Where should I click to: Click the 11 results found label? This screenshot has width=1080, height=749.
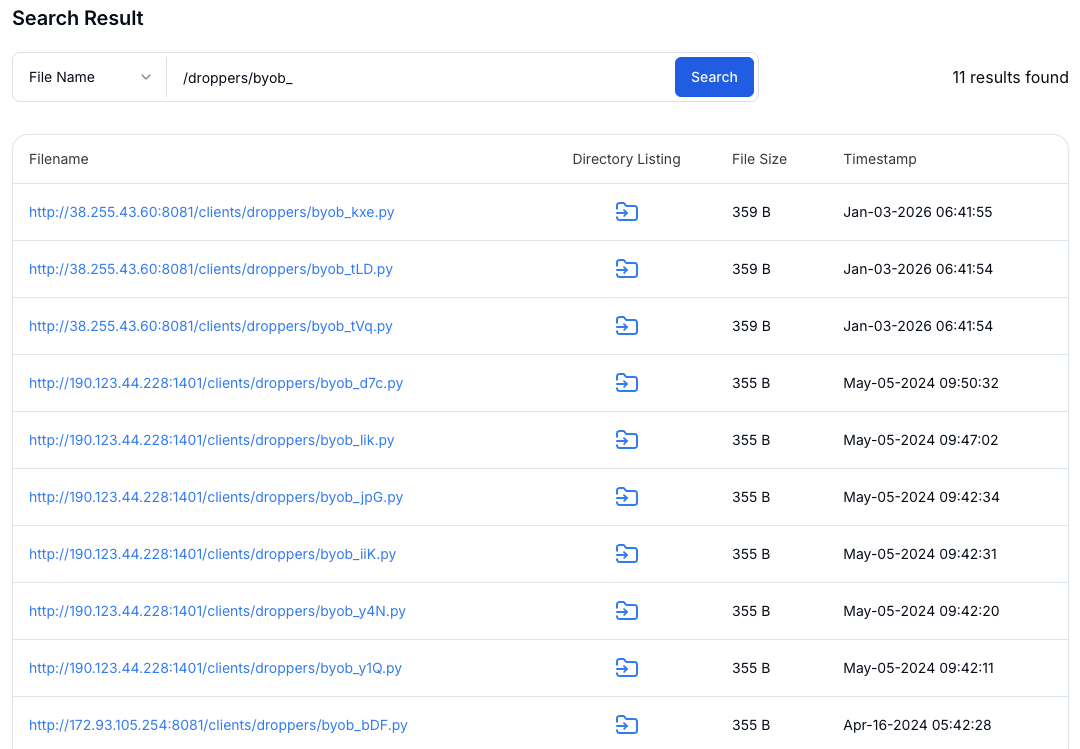(x=1010, y=77)
